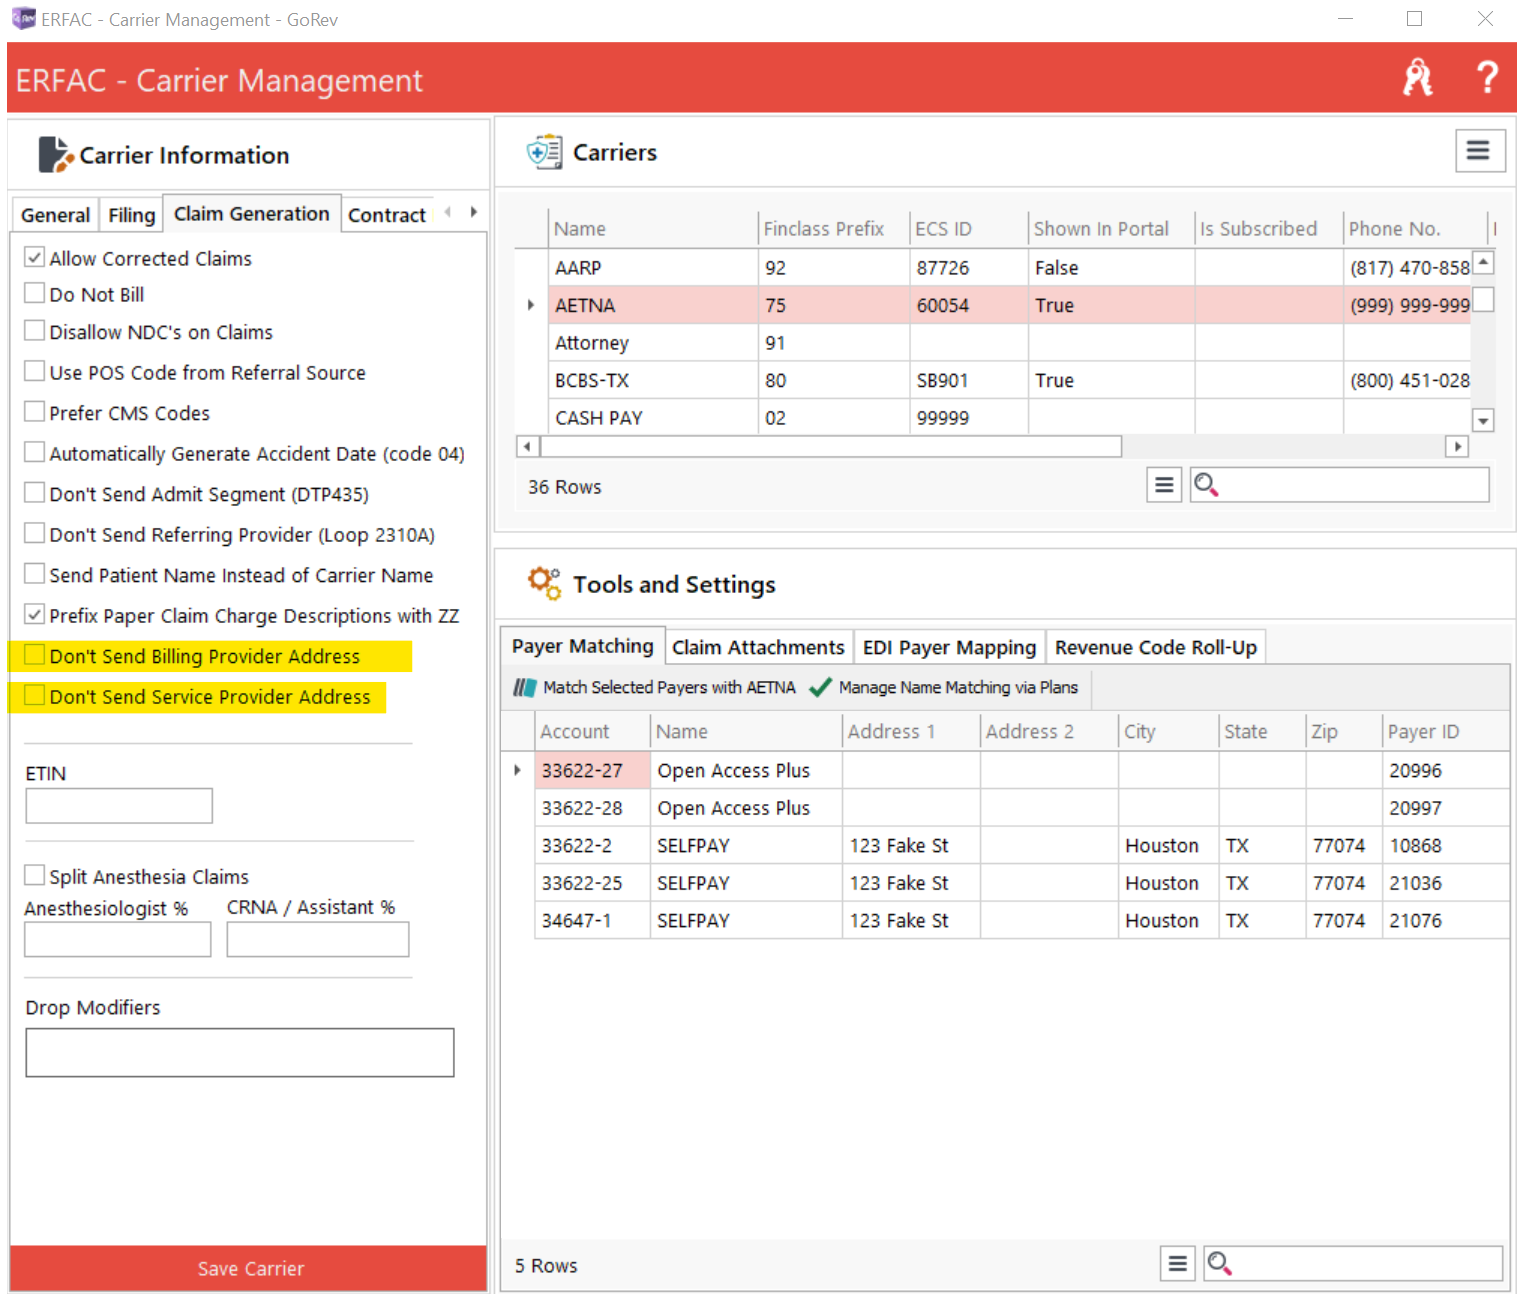The width and height of the screenshot is (1517, 1294).
Task: Check Disallow NDC's on Claims
Action: coord(35,331)
